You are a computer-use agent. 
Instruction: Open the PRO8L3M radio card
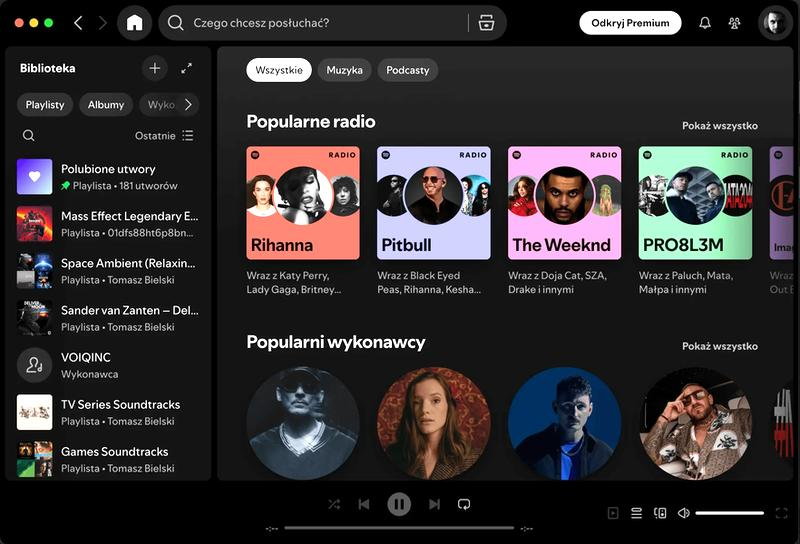click(x=695, y=203)
